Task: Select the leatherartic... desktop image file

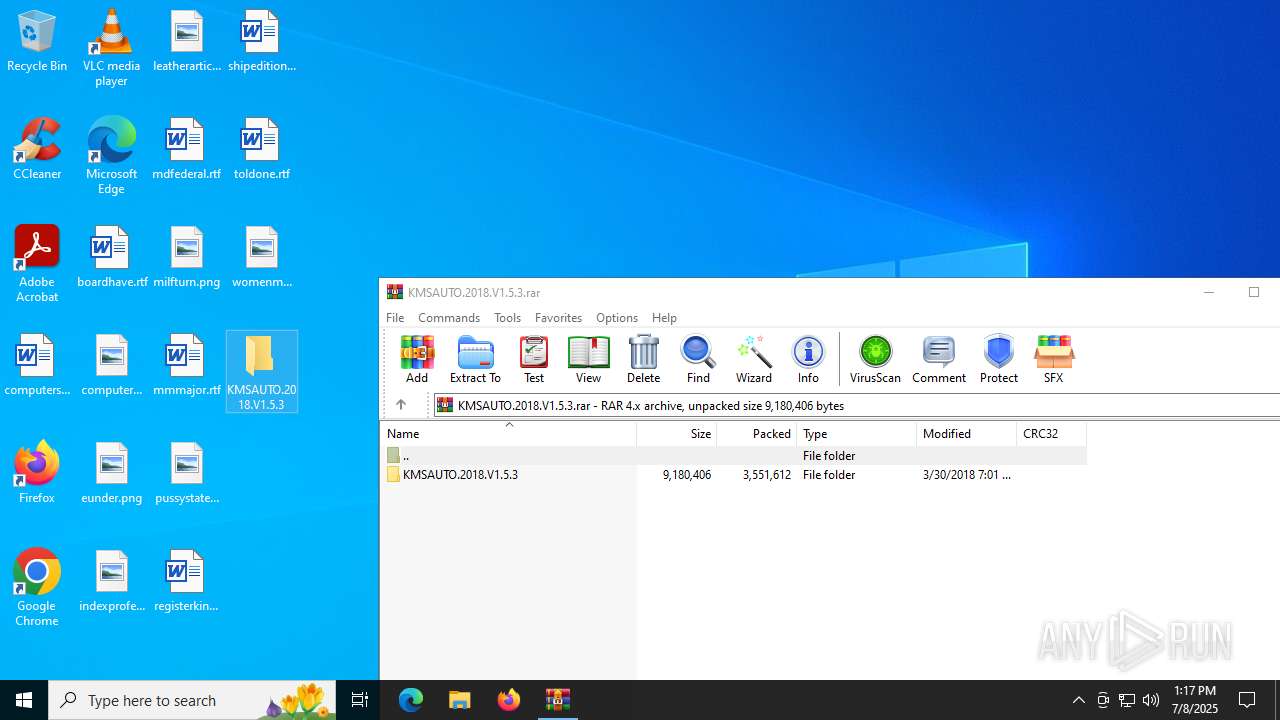Action: pyautogui.click(x=186, y=42)
